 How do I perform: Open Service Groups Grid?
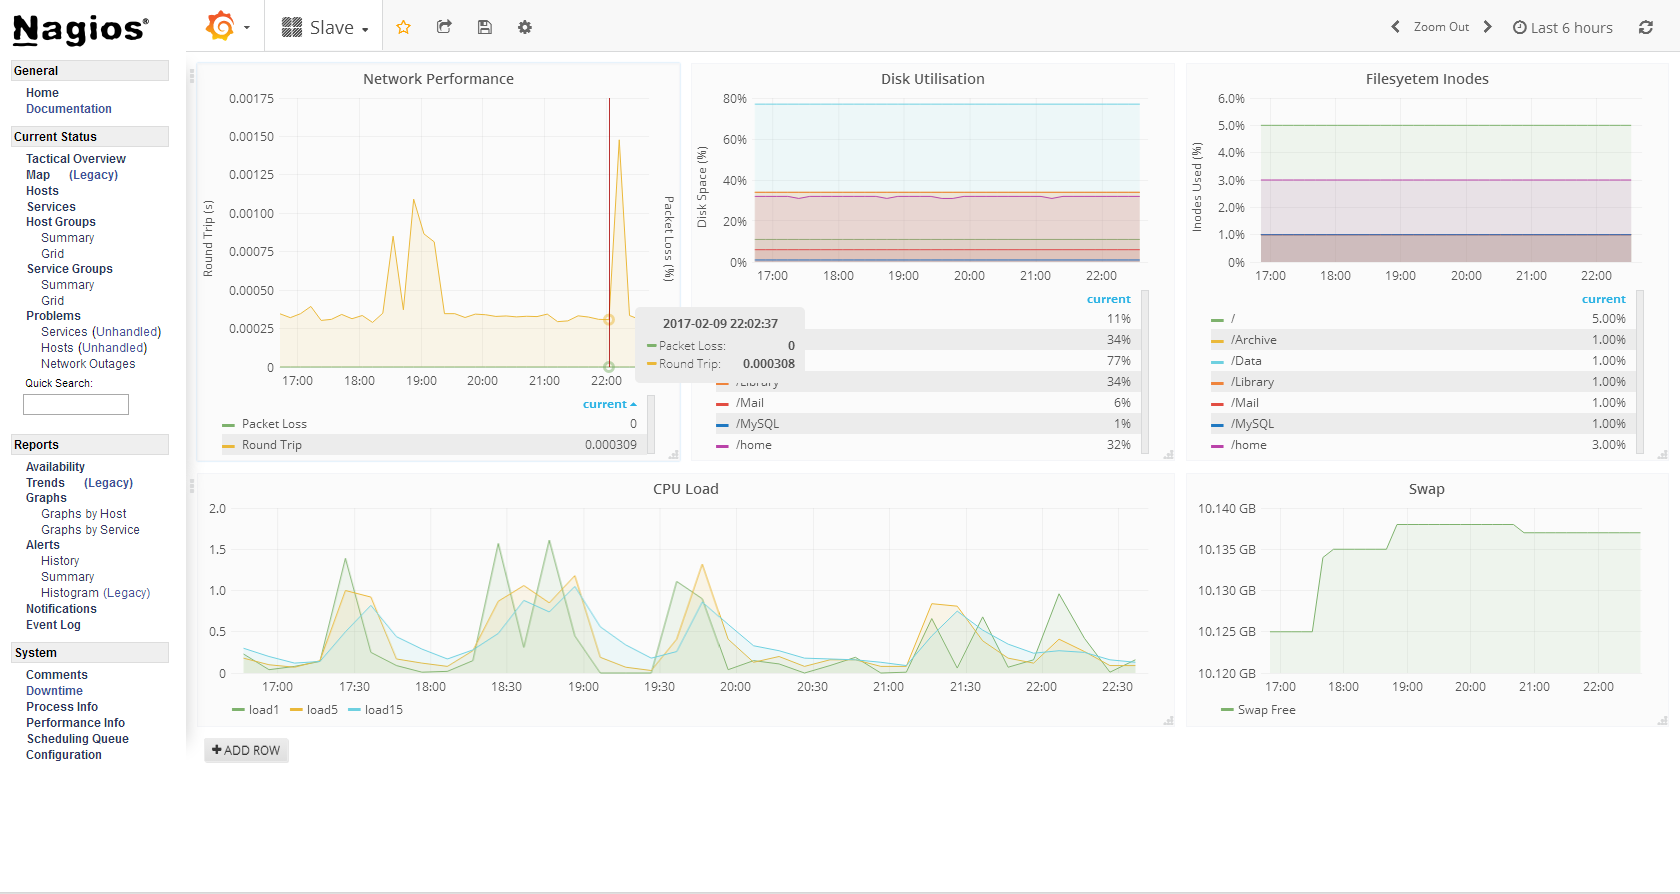[53, 301]
